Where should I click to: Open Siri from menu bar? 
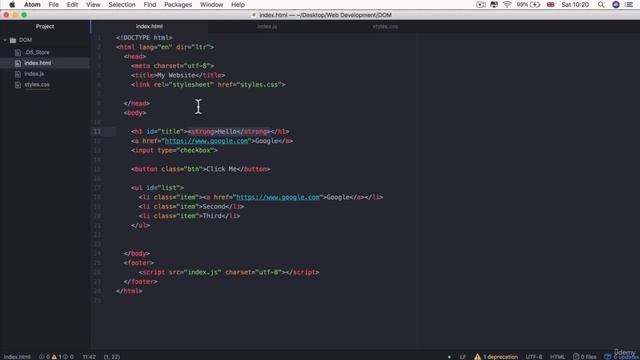(616, 5)
